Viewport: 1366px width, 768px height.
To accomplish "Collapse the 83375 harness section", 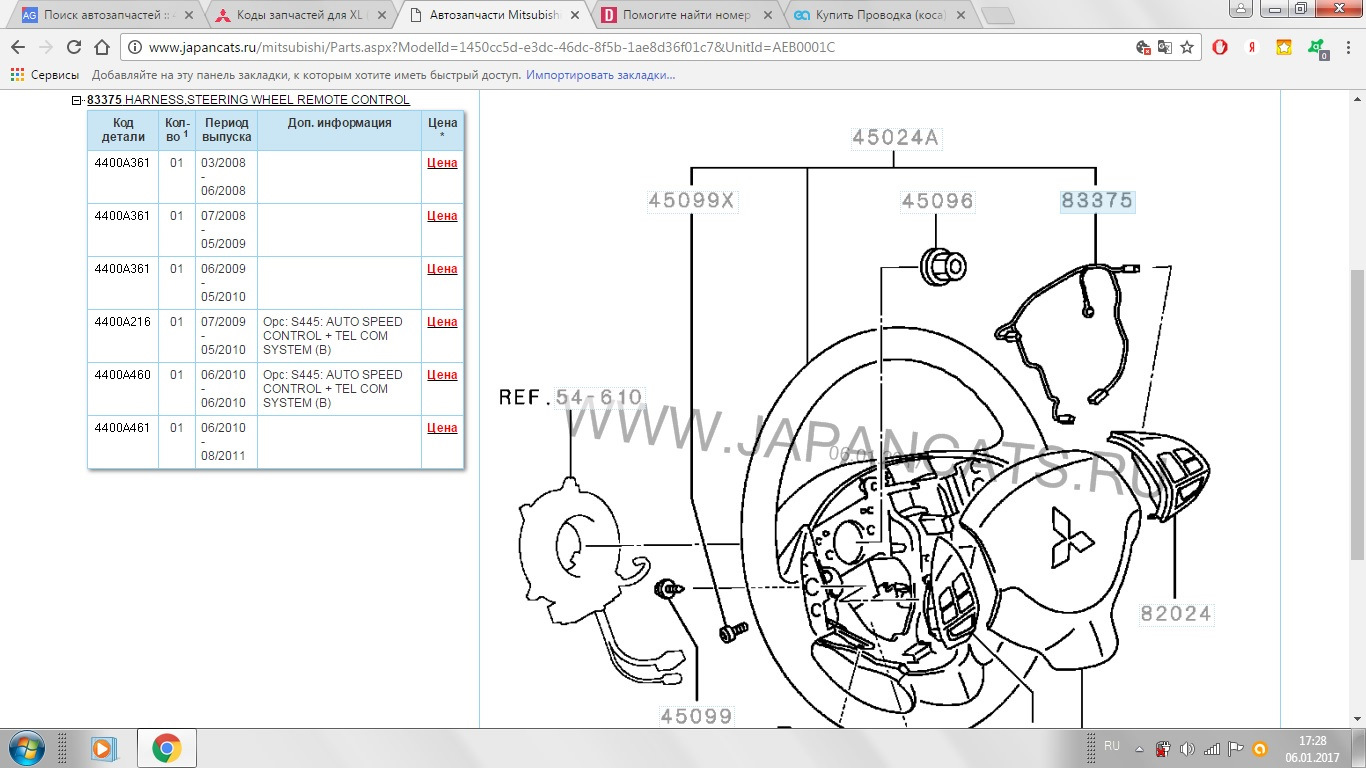I will click(x=76, y=100).
